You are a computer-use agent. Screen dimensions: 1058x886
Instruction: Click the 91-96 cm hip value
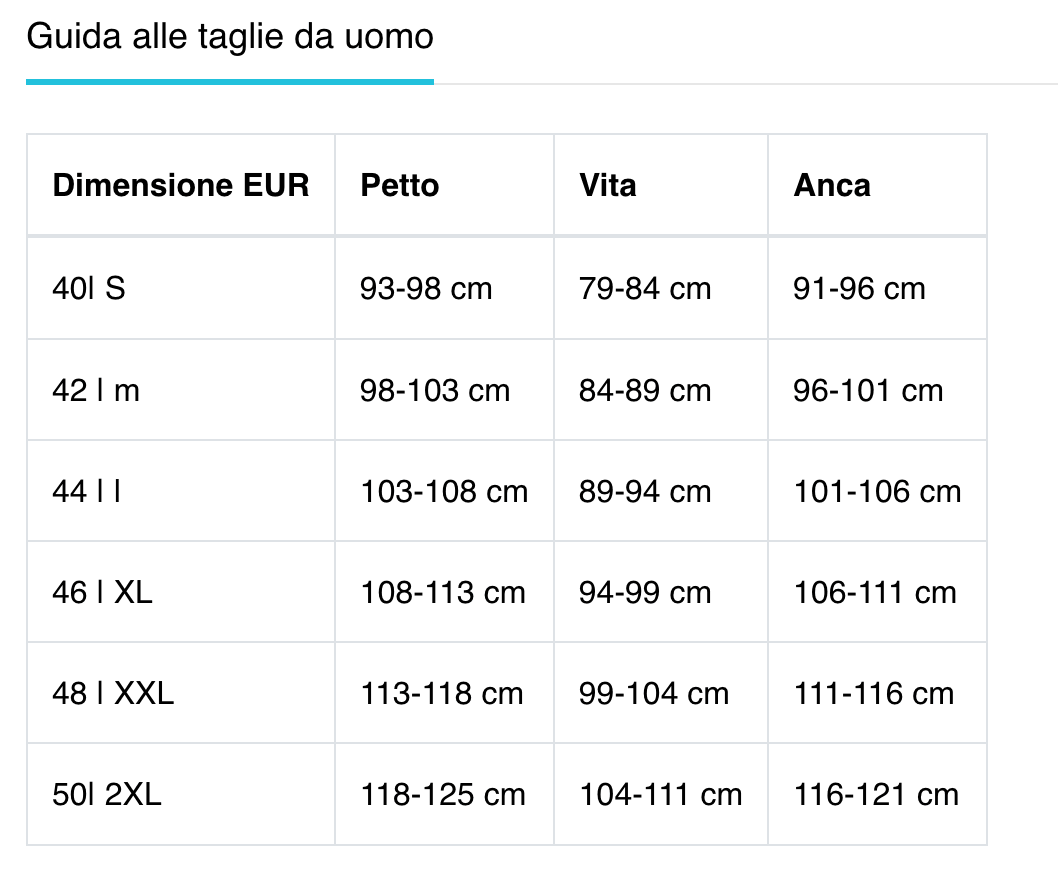pos(860,289)
